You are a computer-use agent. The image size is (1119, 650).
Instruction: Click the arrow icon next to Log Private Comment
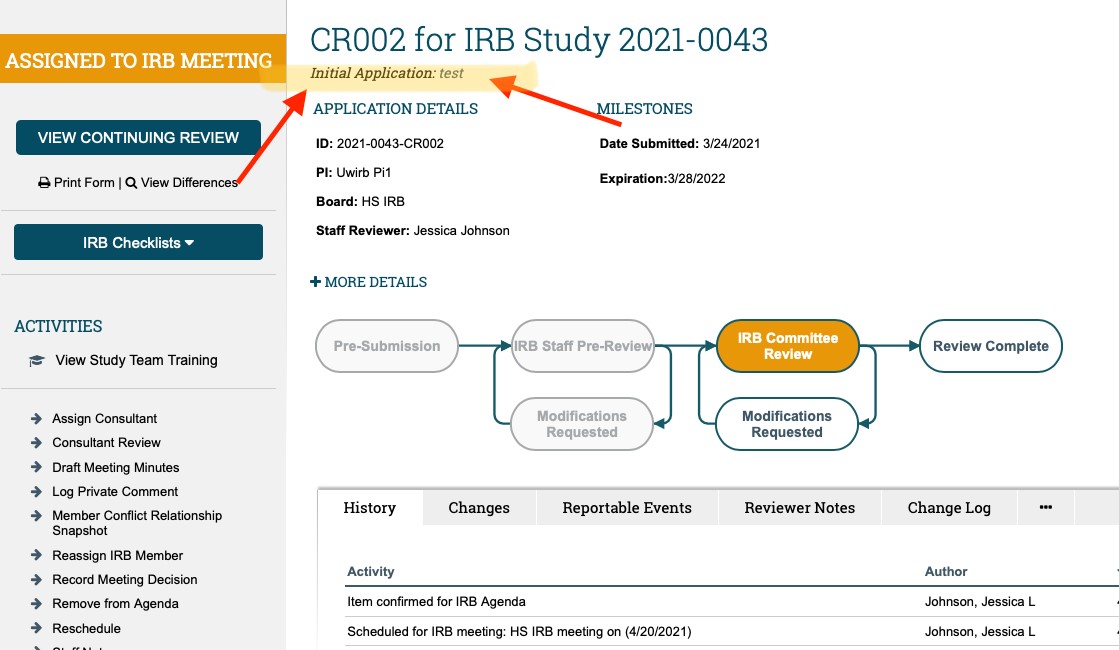tap(36, 492)
